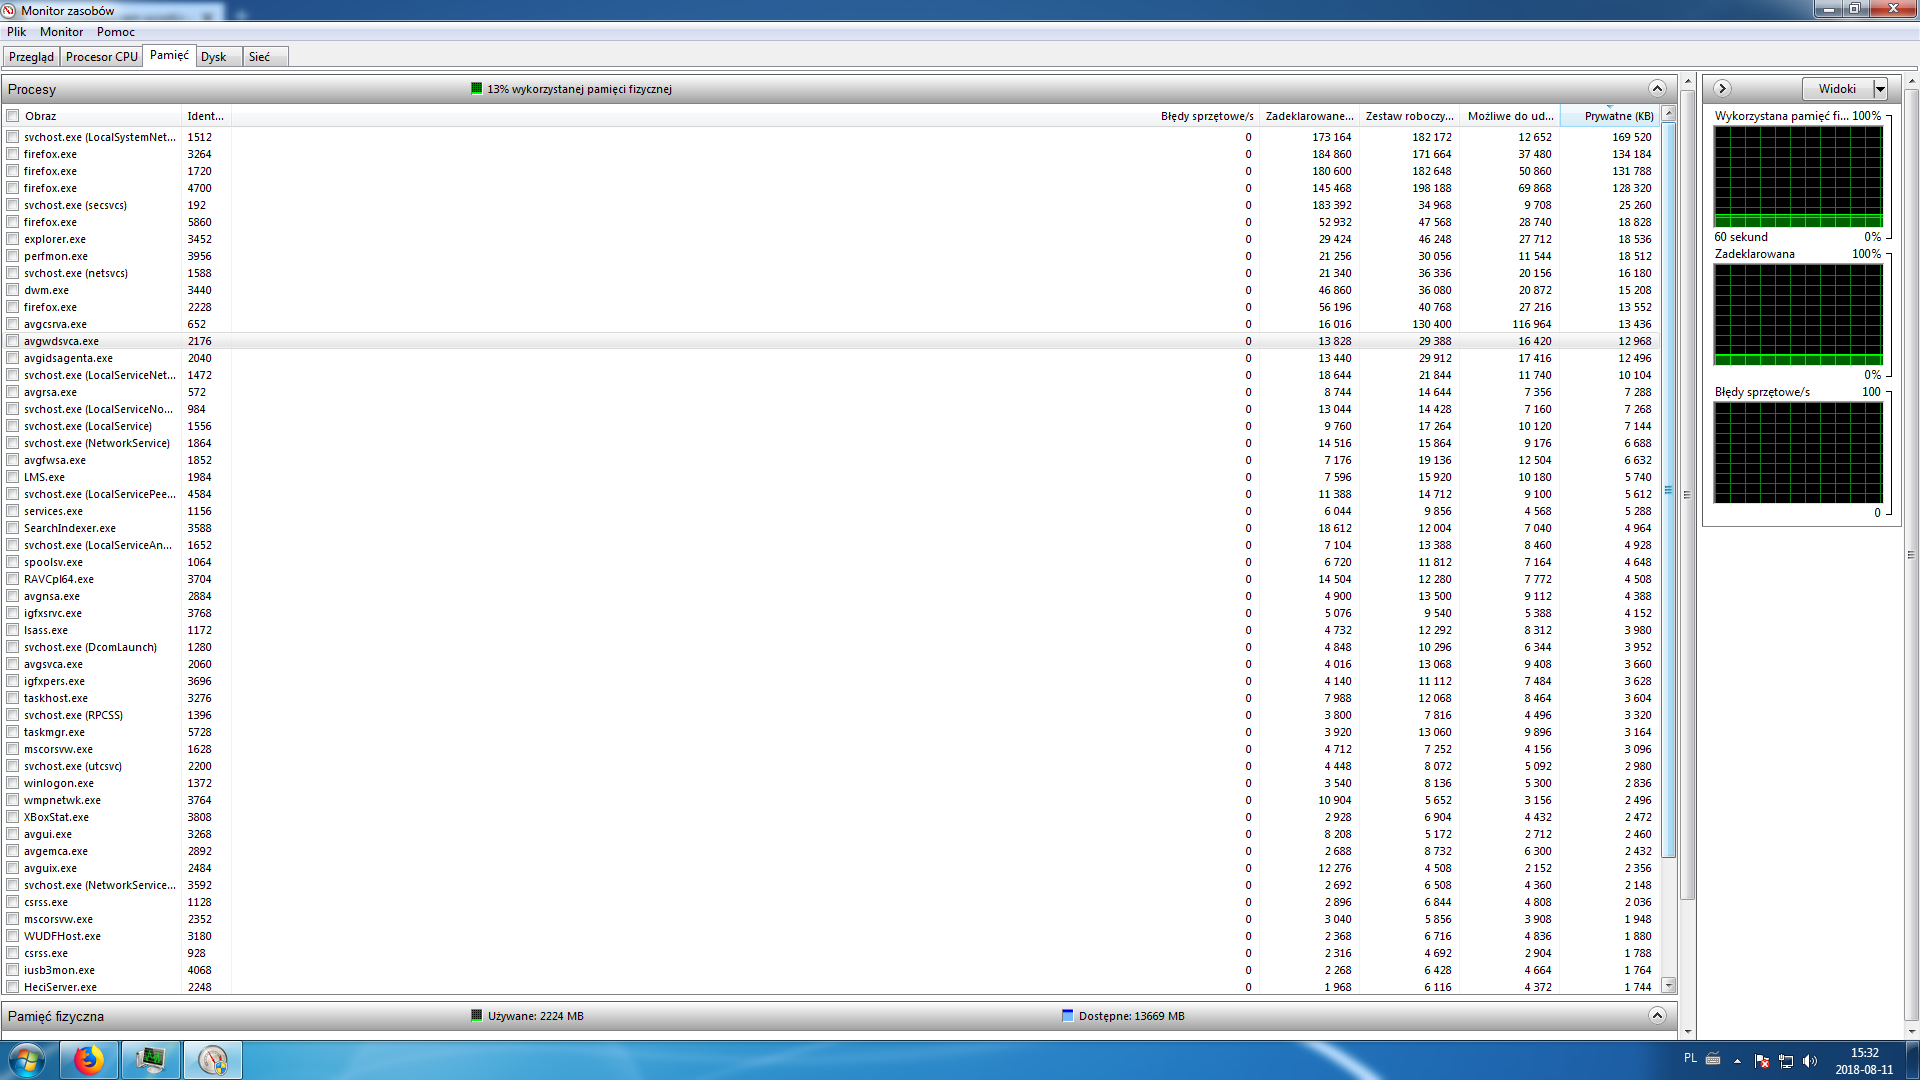This screenshot has height=1080, width=1920.
Task: Check the services.exe checkbox
Action: point(13,511)
